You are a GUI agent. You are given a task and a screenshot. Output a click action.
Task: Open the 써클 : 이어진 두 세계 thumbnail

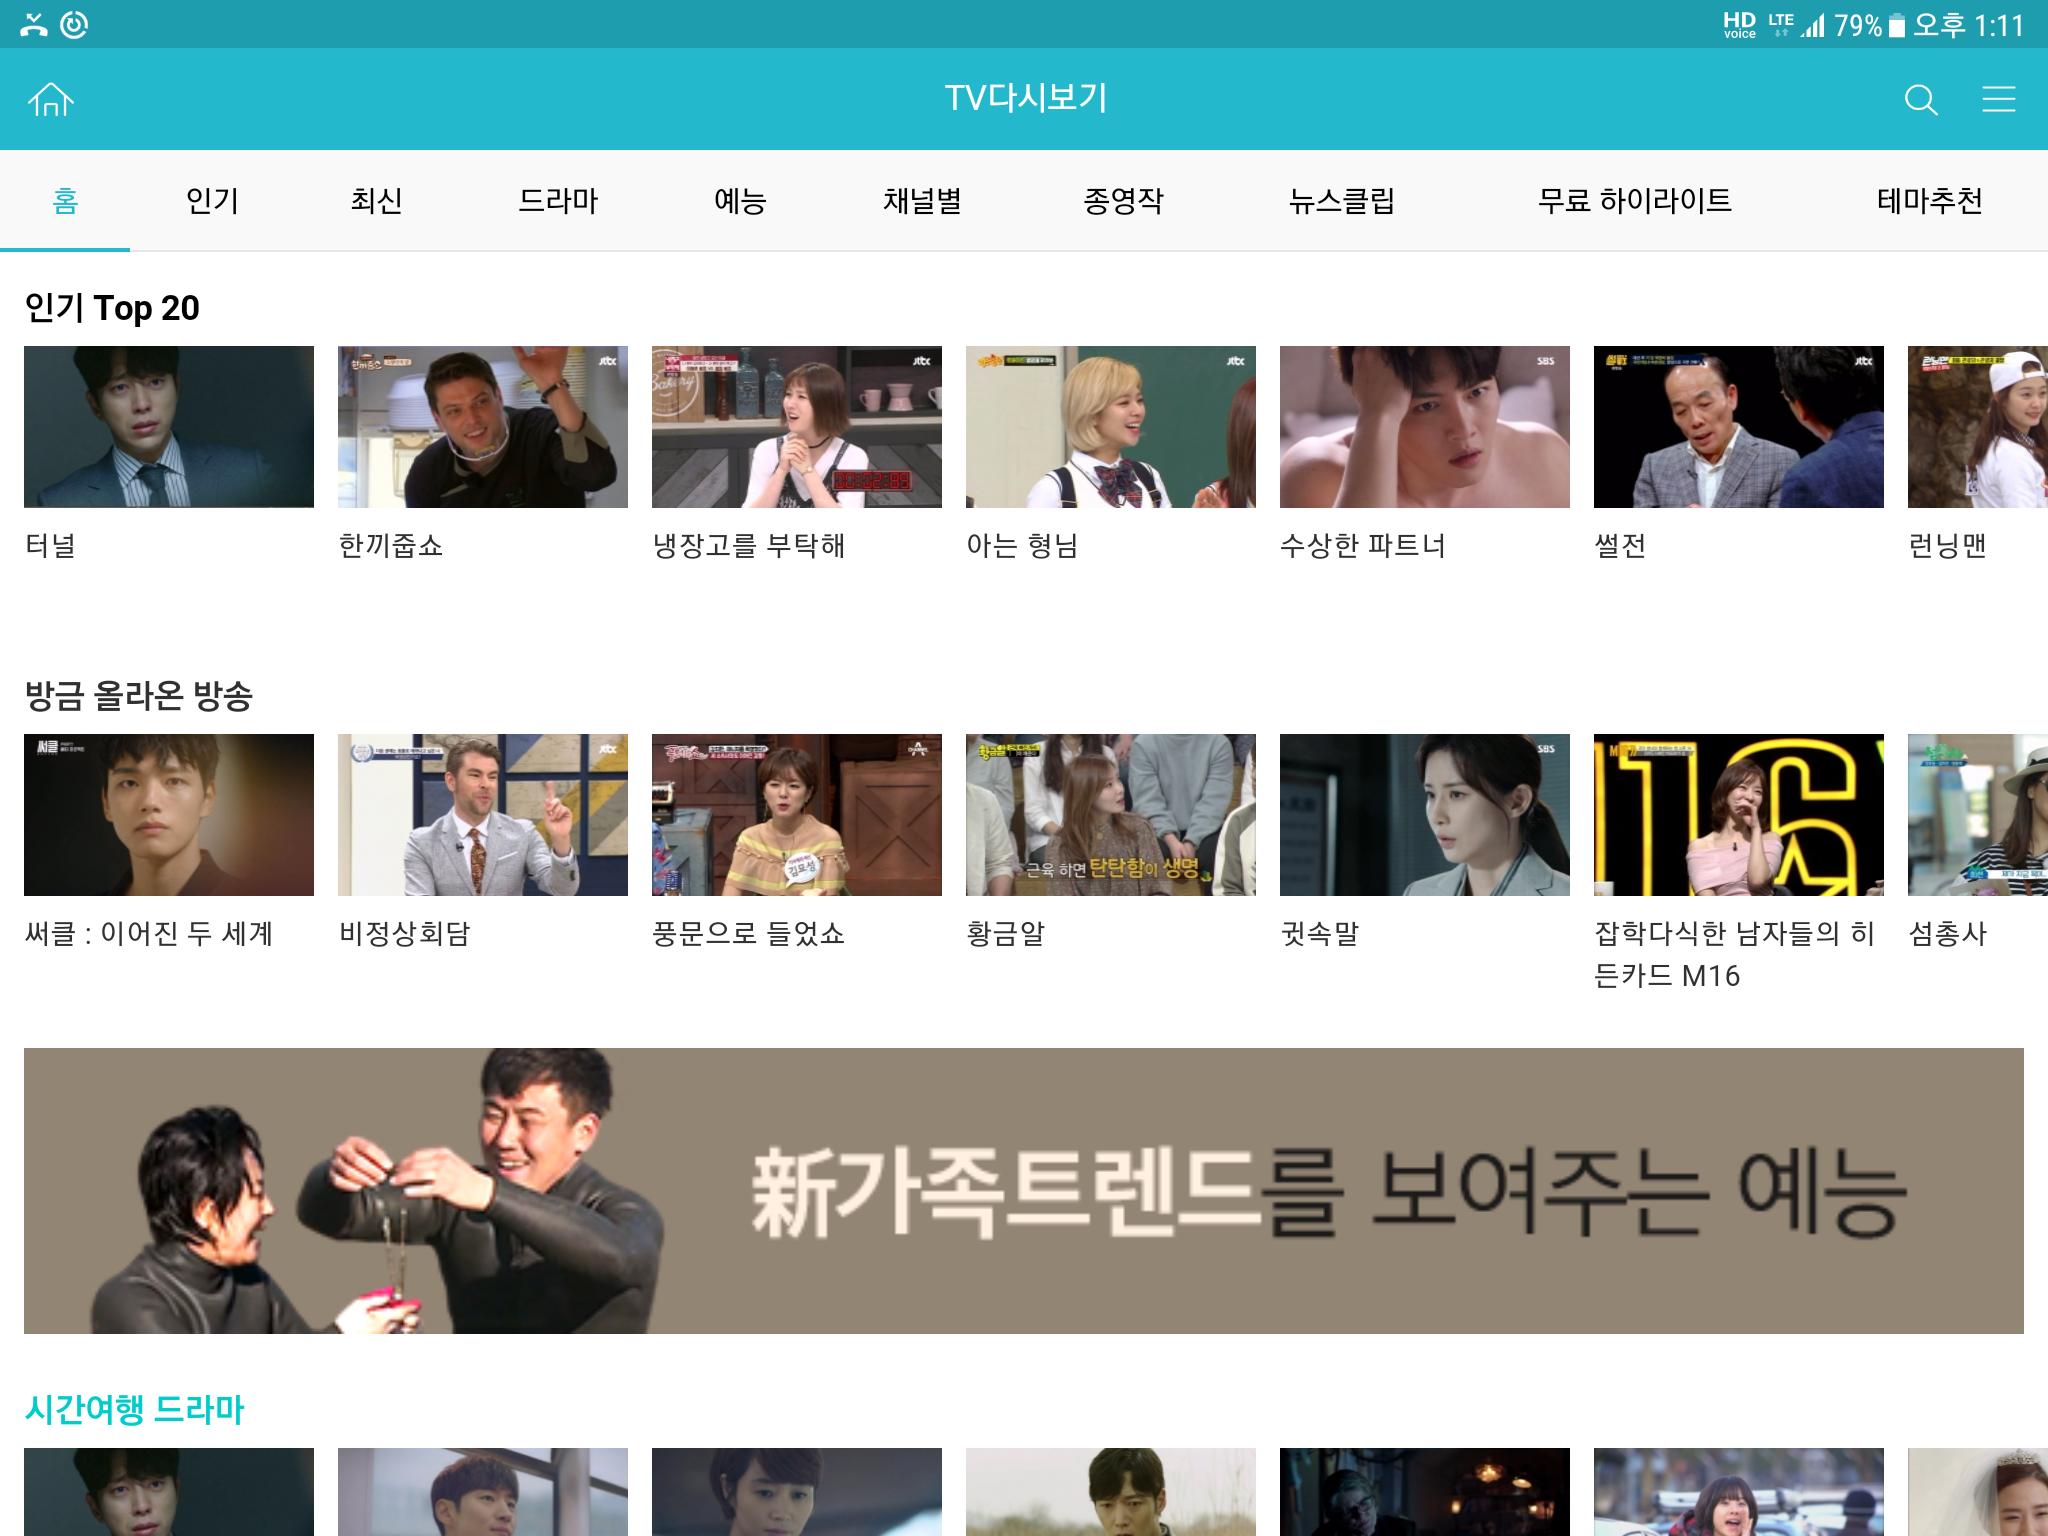coord(169,815)
